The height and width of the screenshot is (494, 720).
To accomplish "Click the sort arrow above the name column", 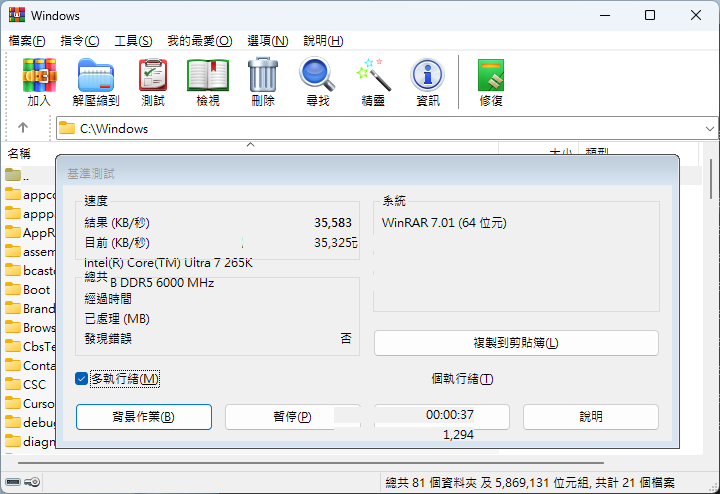I will point(250,145).
